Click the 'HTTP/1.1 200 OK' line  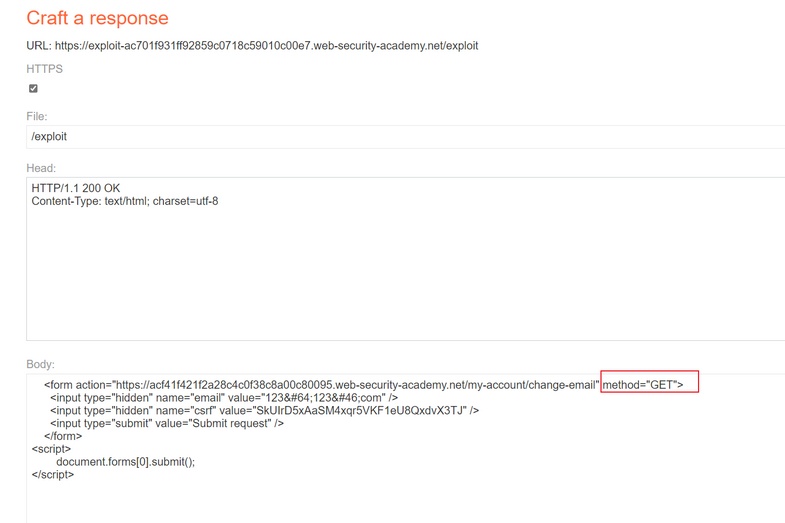click(x=76, y=188)
